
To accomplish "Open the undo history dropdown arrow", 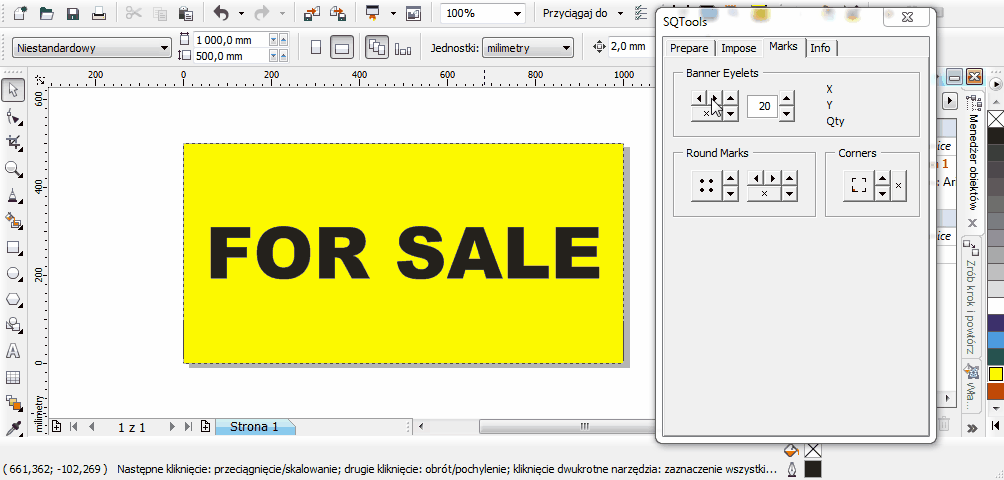I will tap(241, 13).
